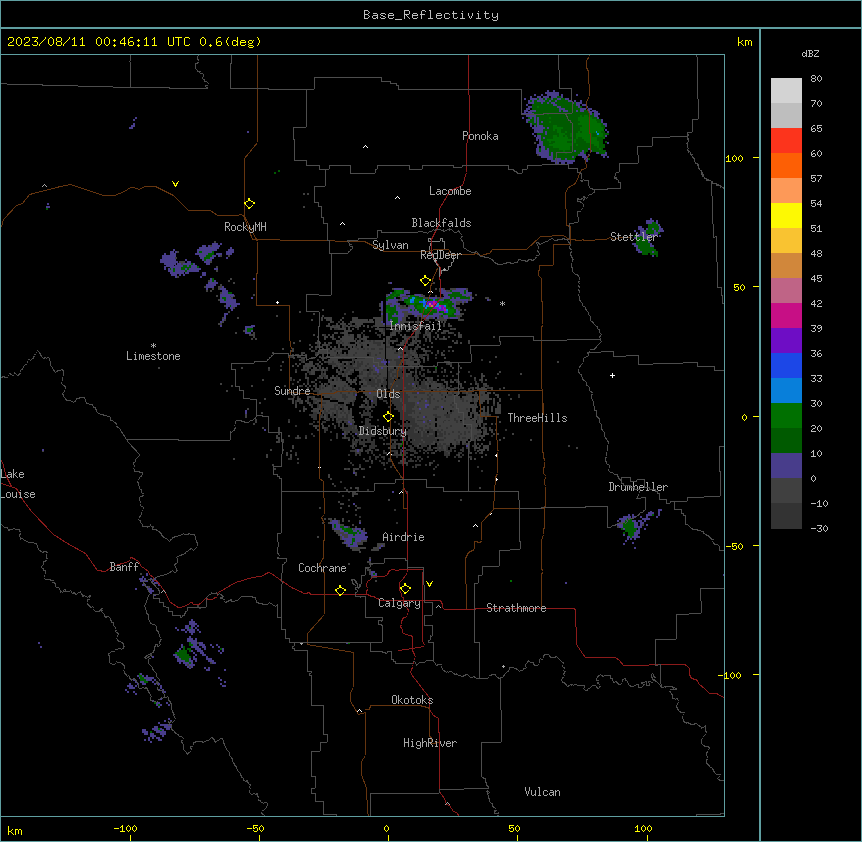
Task: Click the Blackfalds label on the map
Action: click(x=441, y=223)
